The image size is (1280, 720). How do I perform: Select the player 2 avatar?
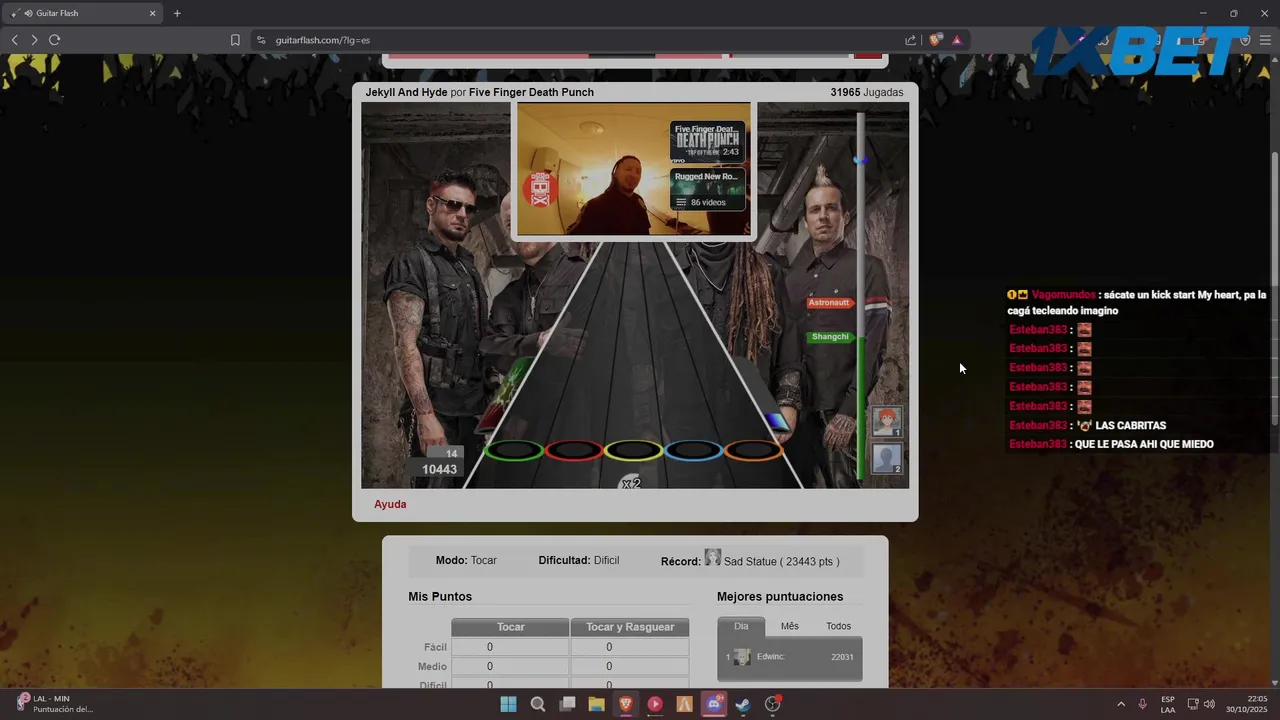point(886,458)
